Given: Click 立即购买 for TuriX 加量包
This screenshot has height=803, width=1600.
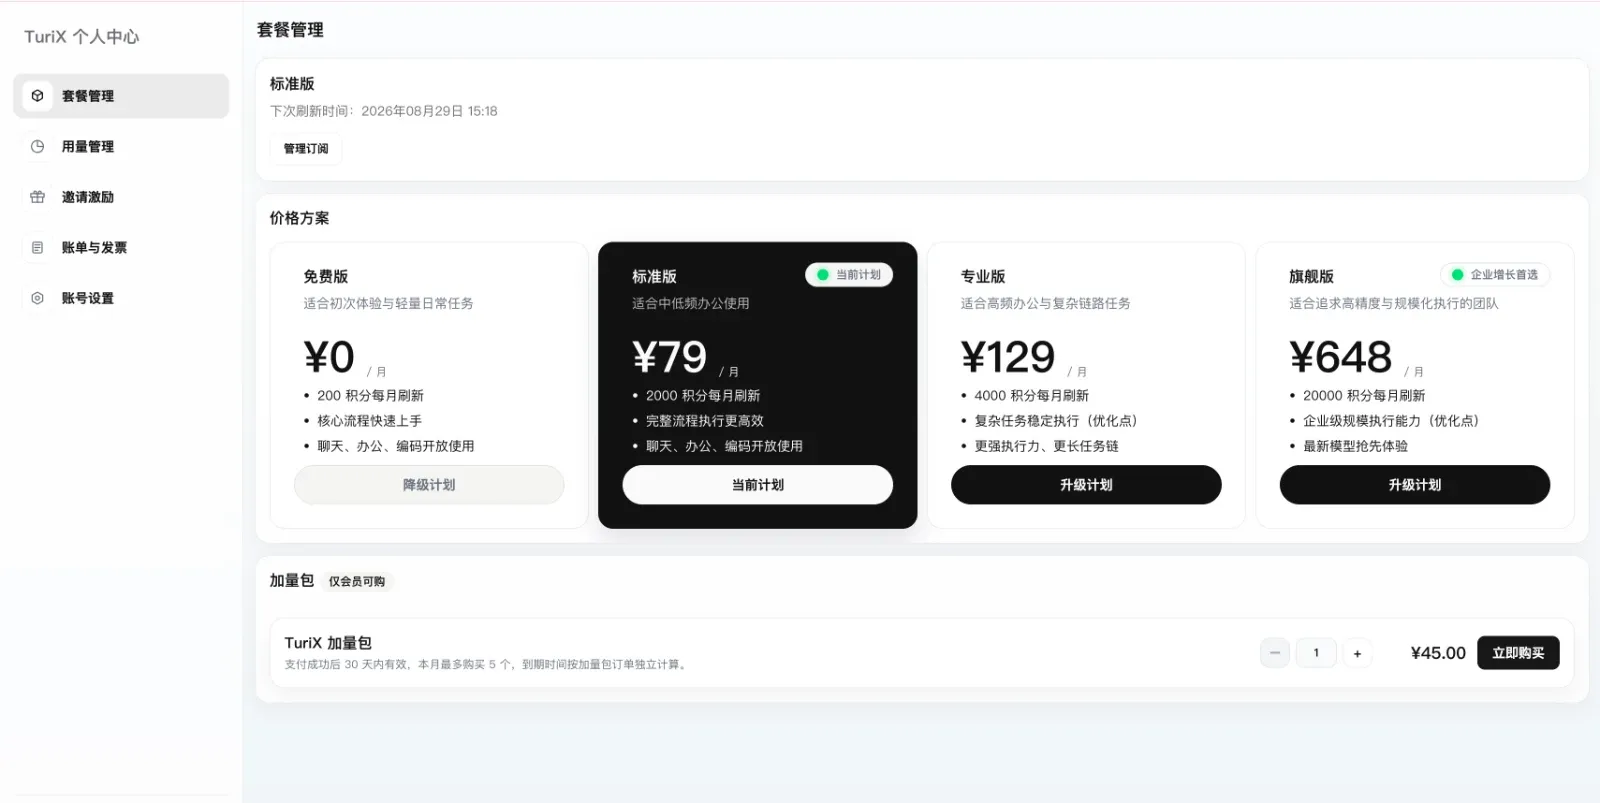Looking at the screenshot, I should click(1518, 653).
